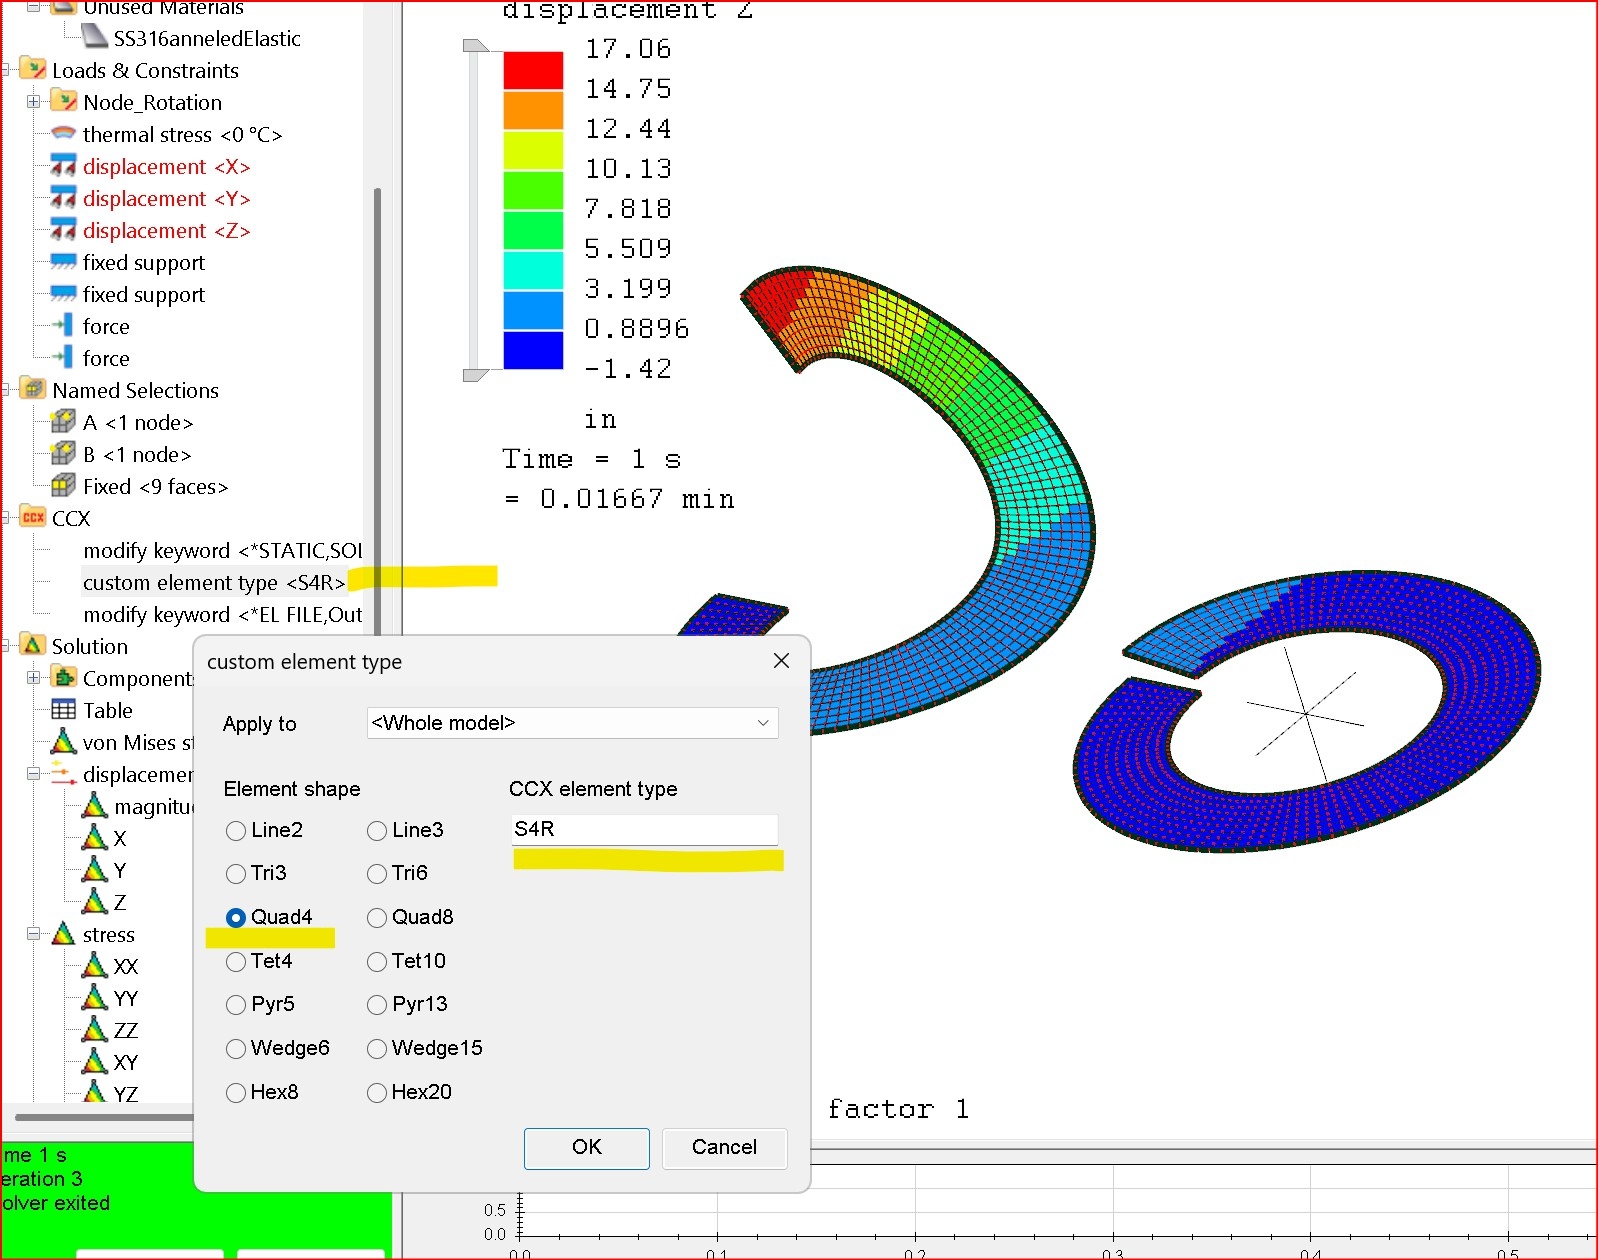Select modify keyword *STATIC tree item
The width and height of the screenshot is (1598, 1260).
222,551
